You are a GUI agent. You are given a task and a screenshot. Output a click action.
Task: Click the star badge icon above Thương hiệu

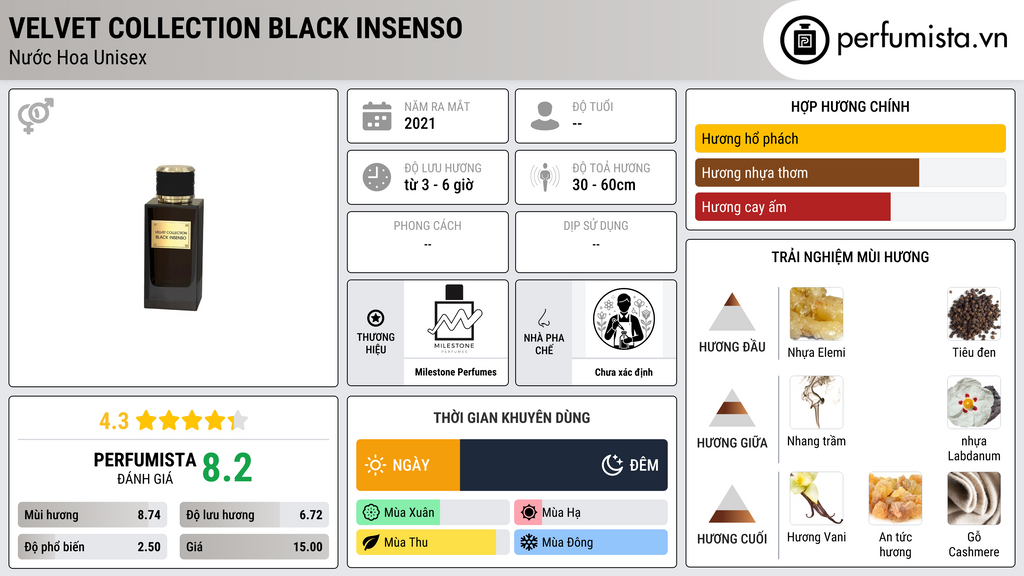[376, 318]
